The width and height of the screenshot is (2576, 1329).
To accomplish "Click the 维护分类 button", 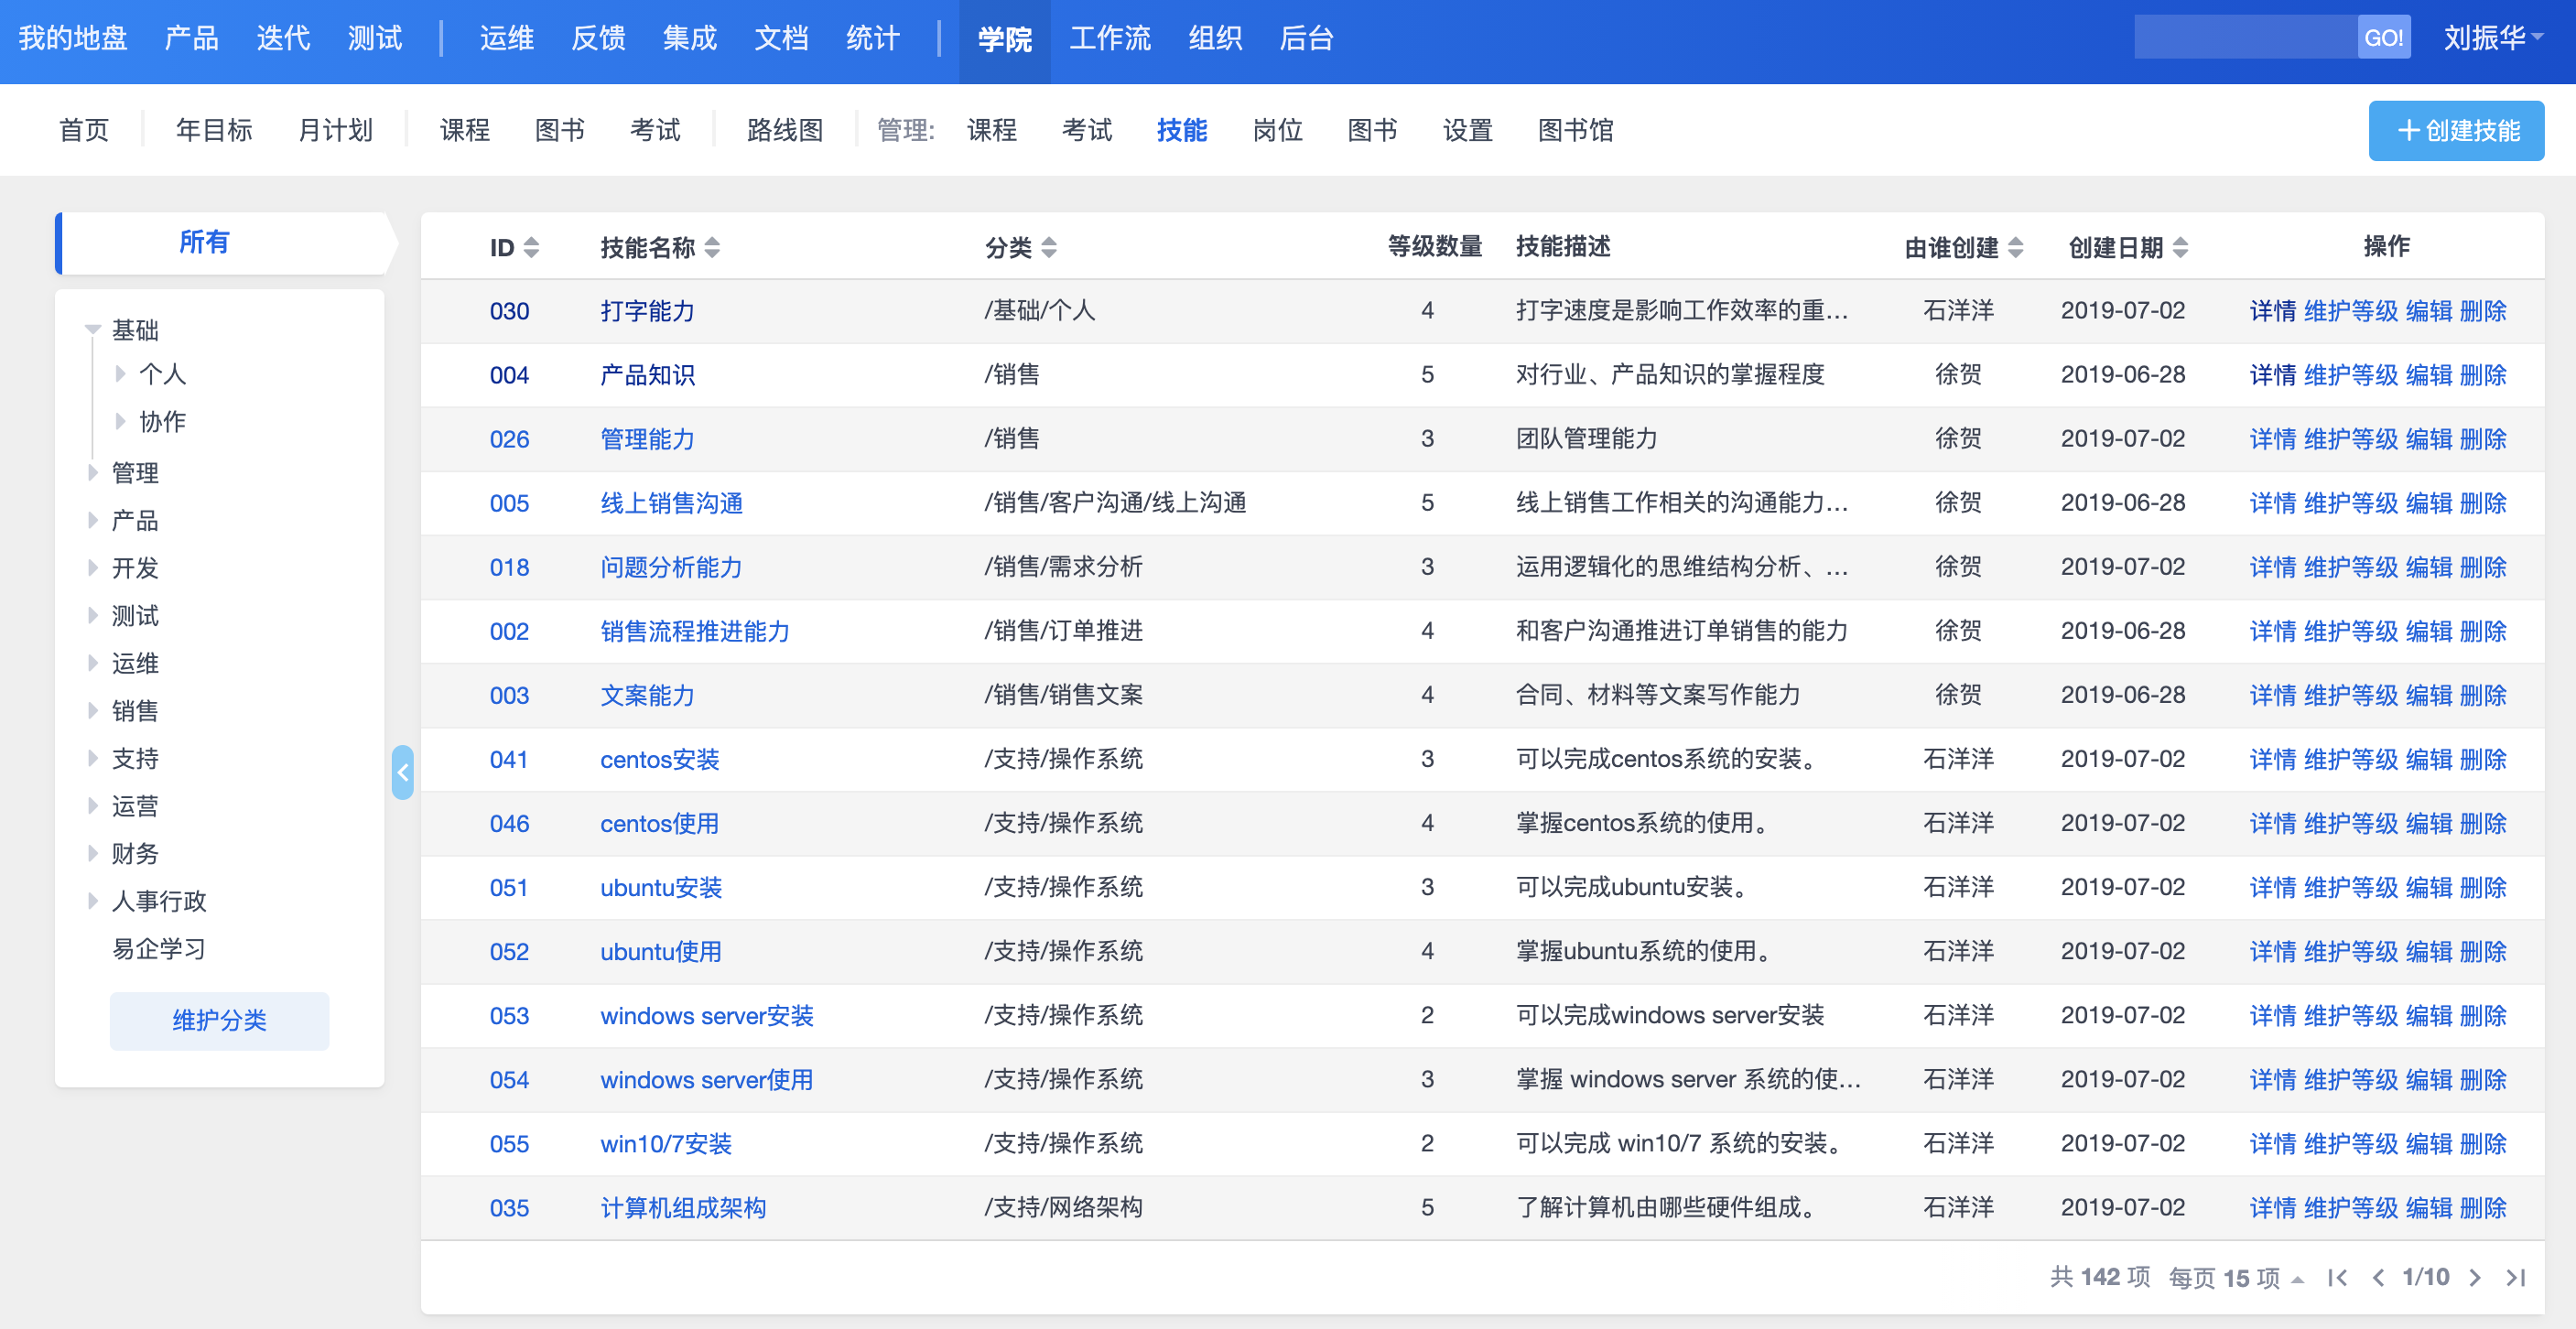I will [x=219, y=1019].
